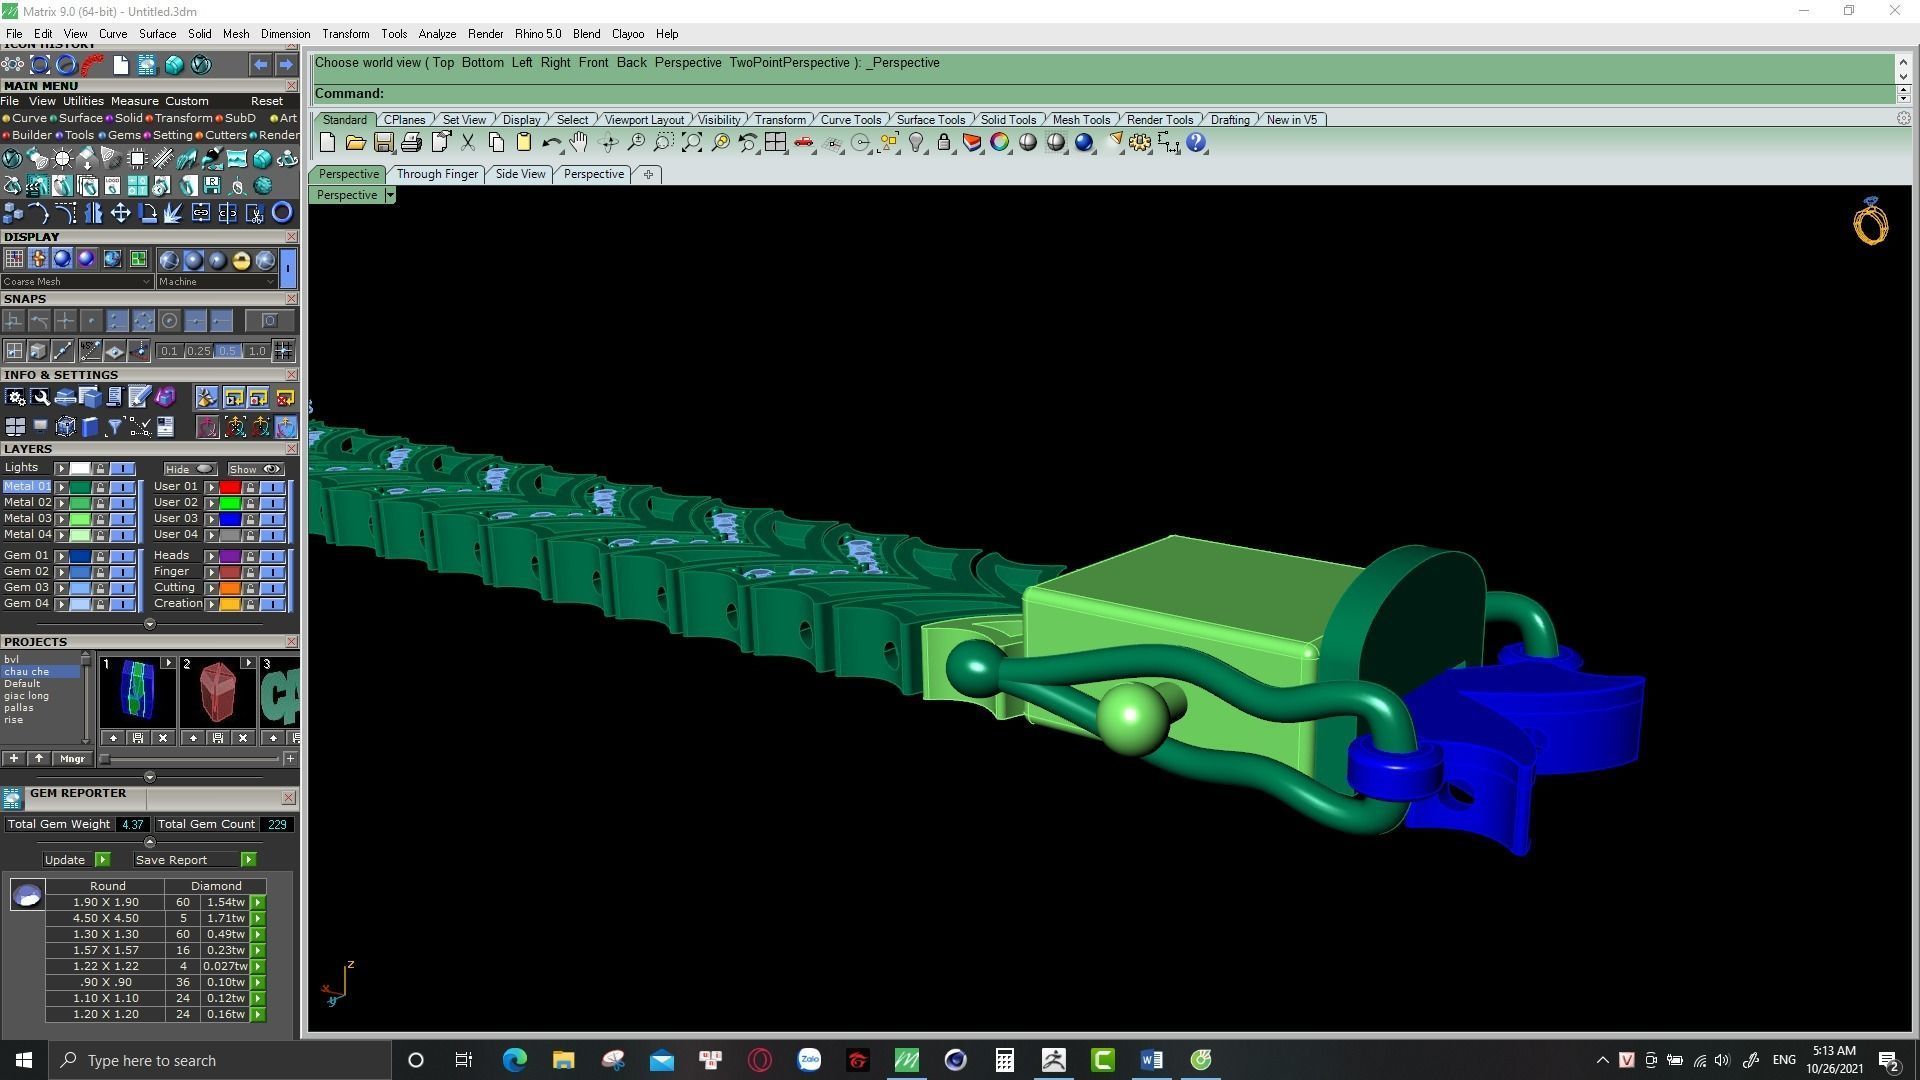Click the Print toolbar icon
This screenshot has width=1920, height=1080.
click(411, 143)
